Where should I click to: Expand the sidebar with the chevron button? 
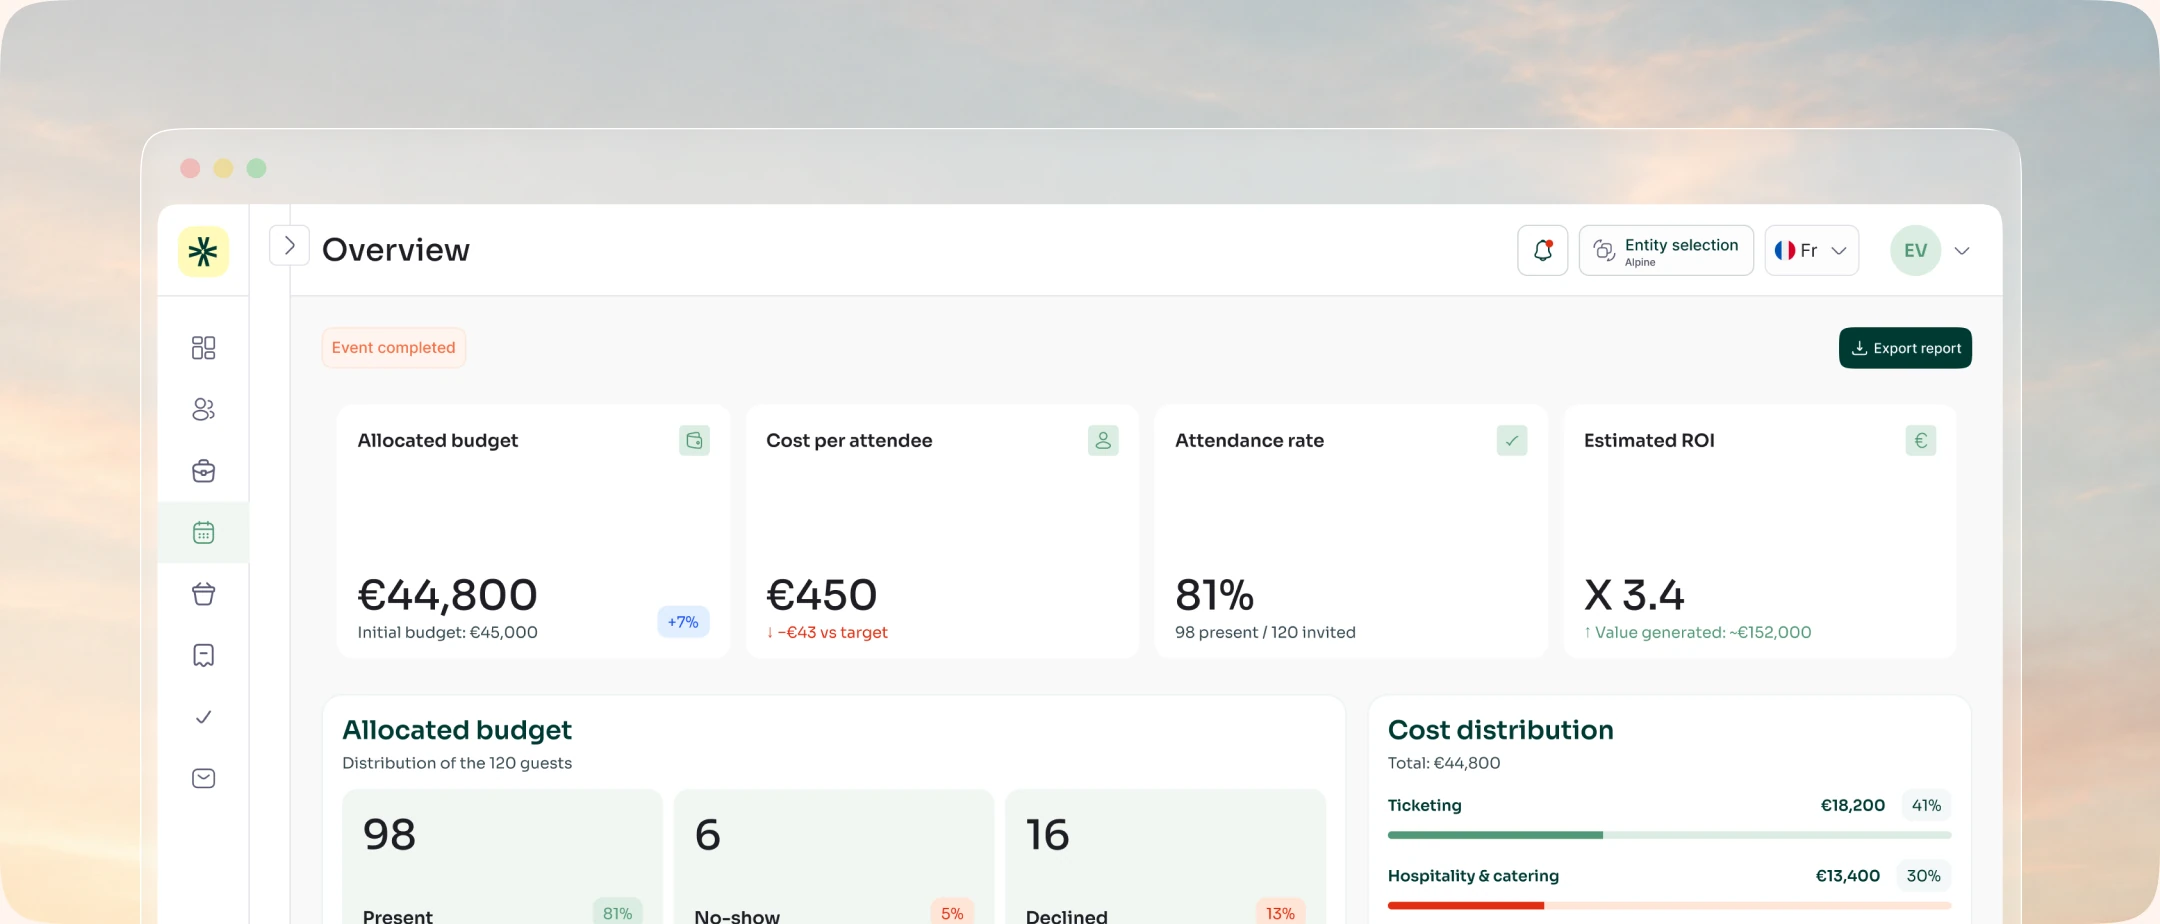point(289,245)
